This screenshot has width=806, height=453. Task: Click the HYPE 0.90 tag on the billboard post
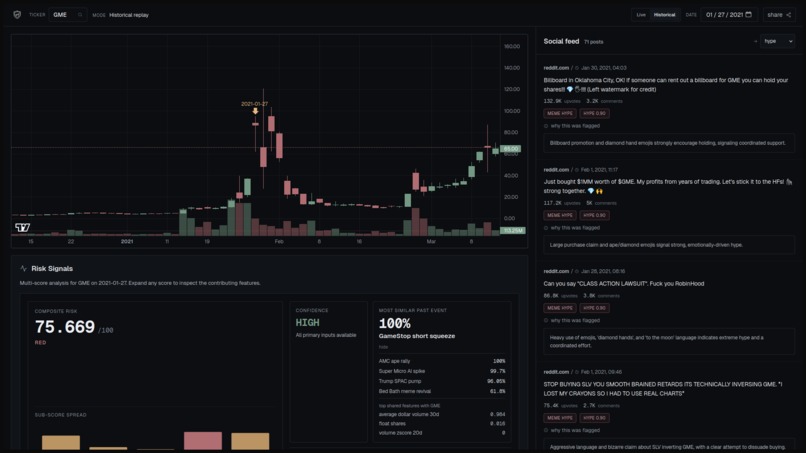tap(595, 113)
